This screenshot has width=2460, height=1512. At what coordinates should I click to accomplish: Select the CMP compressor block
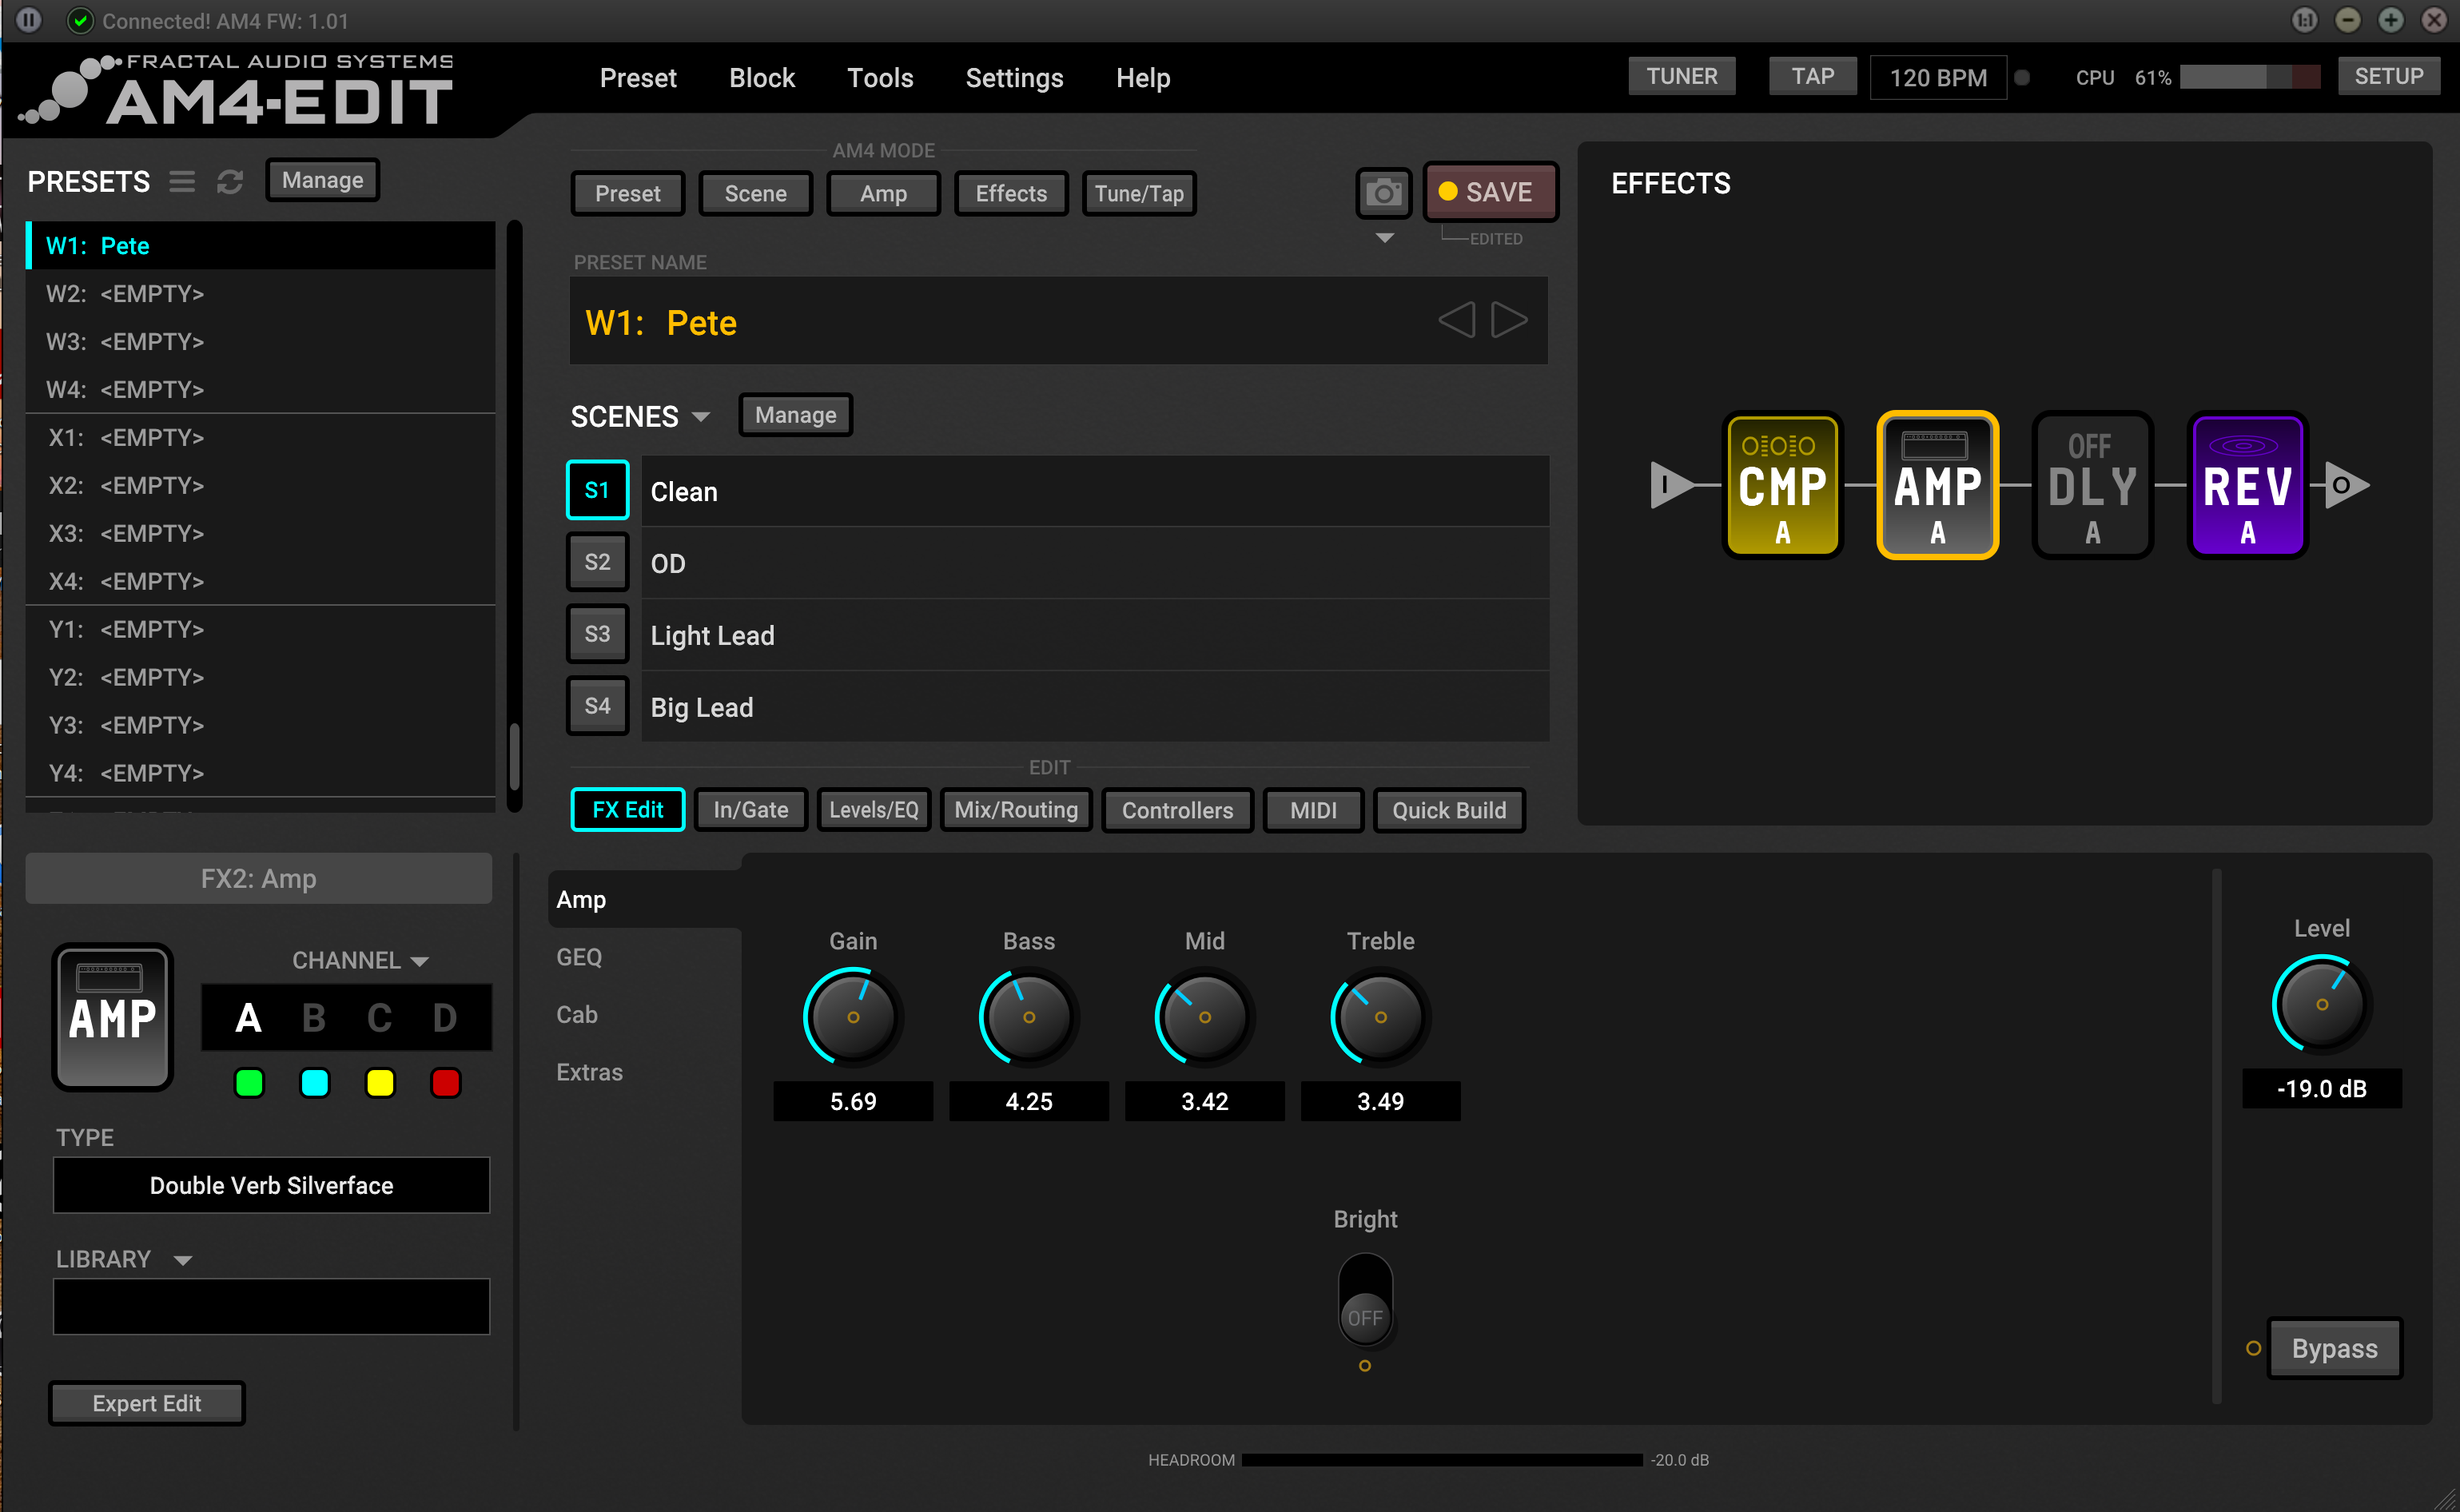[1782, 486]
